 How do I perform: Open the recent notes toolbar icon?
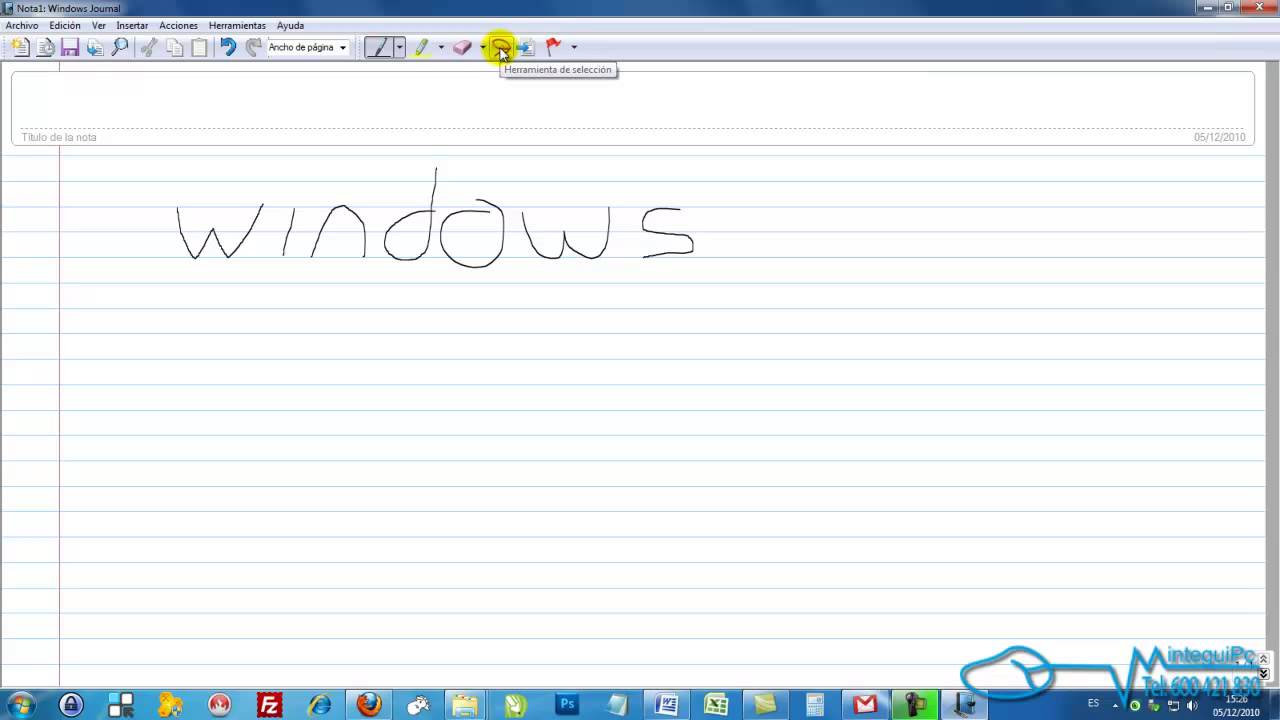point(45,47)
